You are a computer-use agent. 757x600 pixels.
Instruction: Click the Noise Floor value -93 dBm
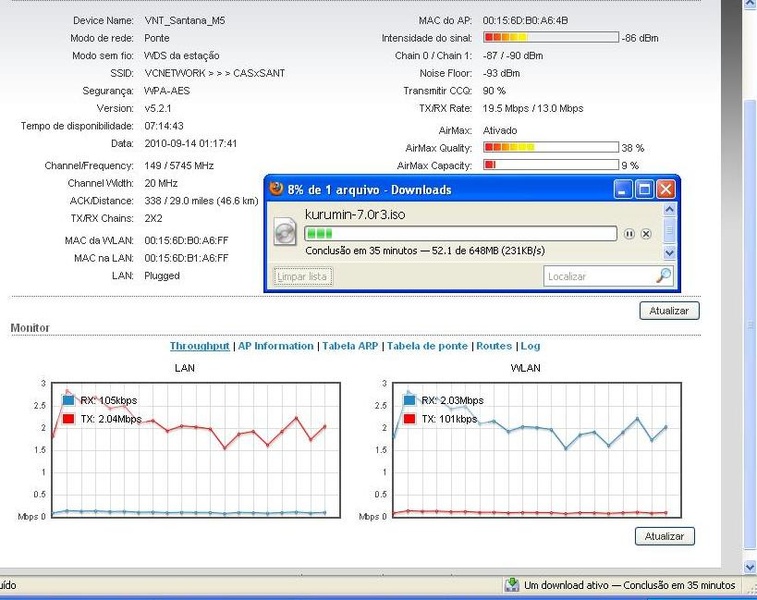pyautogui.click(x=502, y=73)
